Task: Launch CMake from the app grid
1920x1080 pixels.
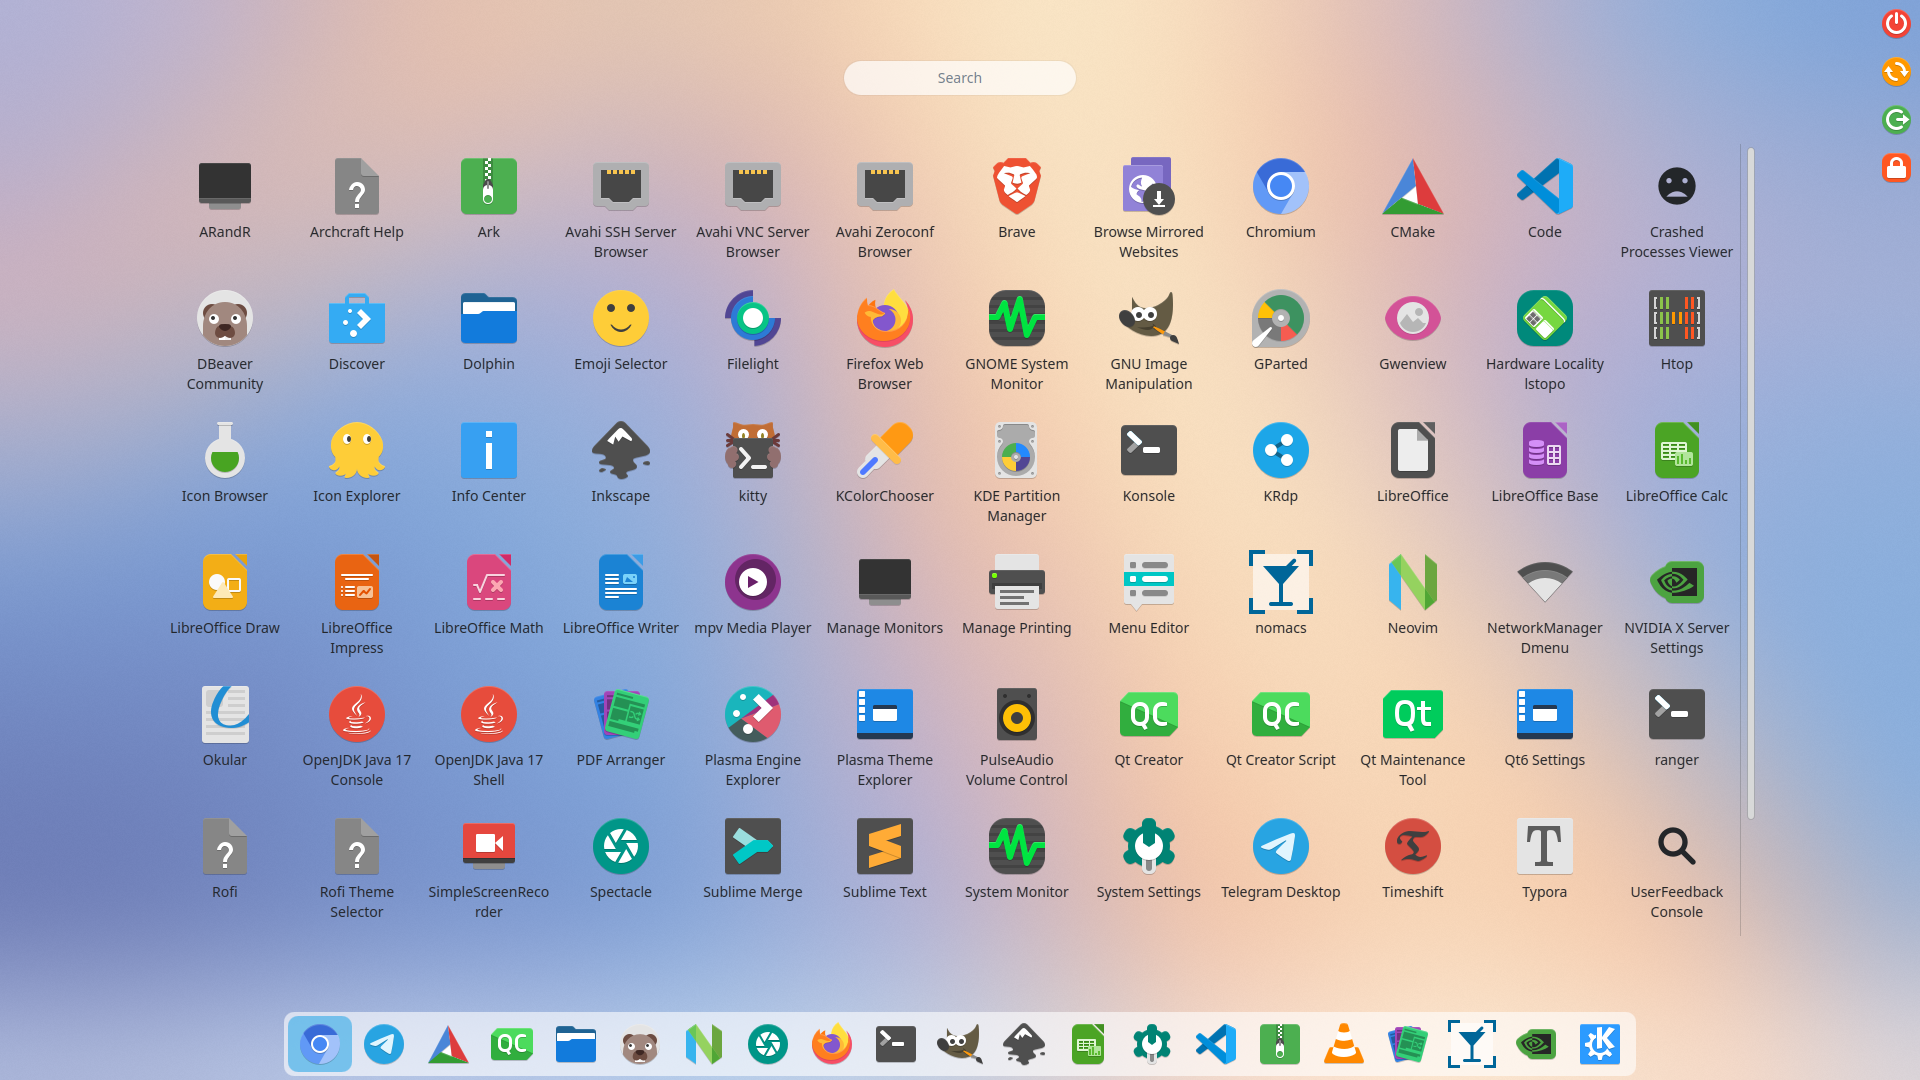Action: click(1413, 198)
